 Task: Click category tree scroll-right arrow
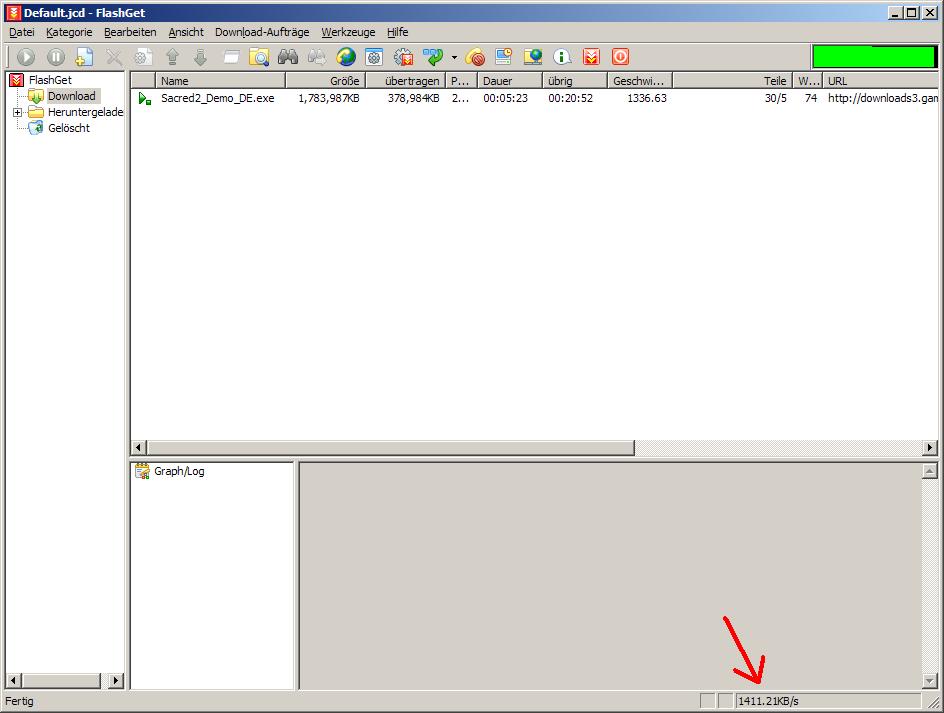(x=116, y=681)
